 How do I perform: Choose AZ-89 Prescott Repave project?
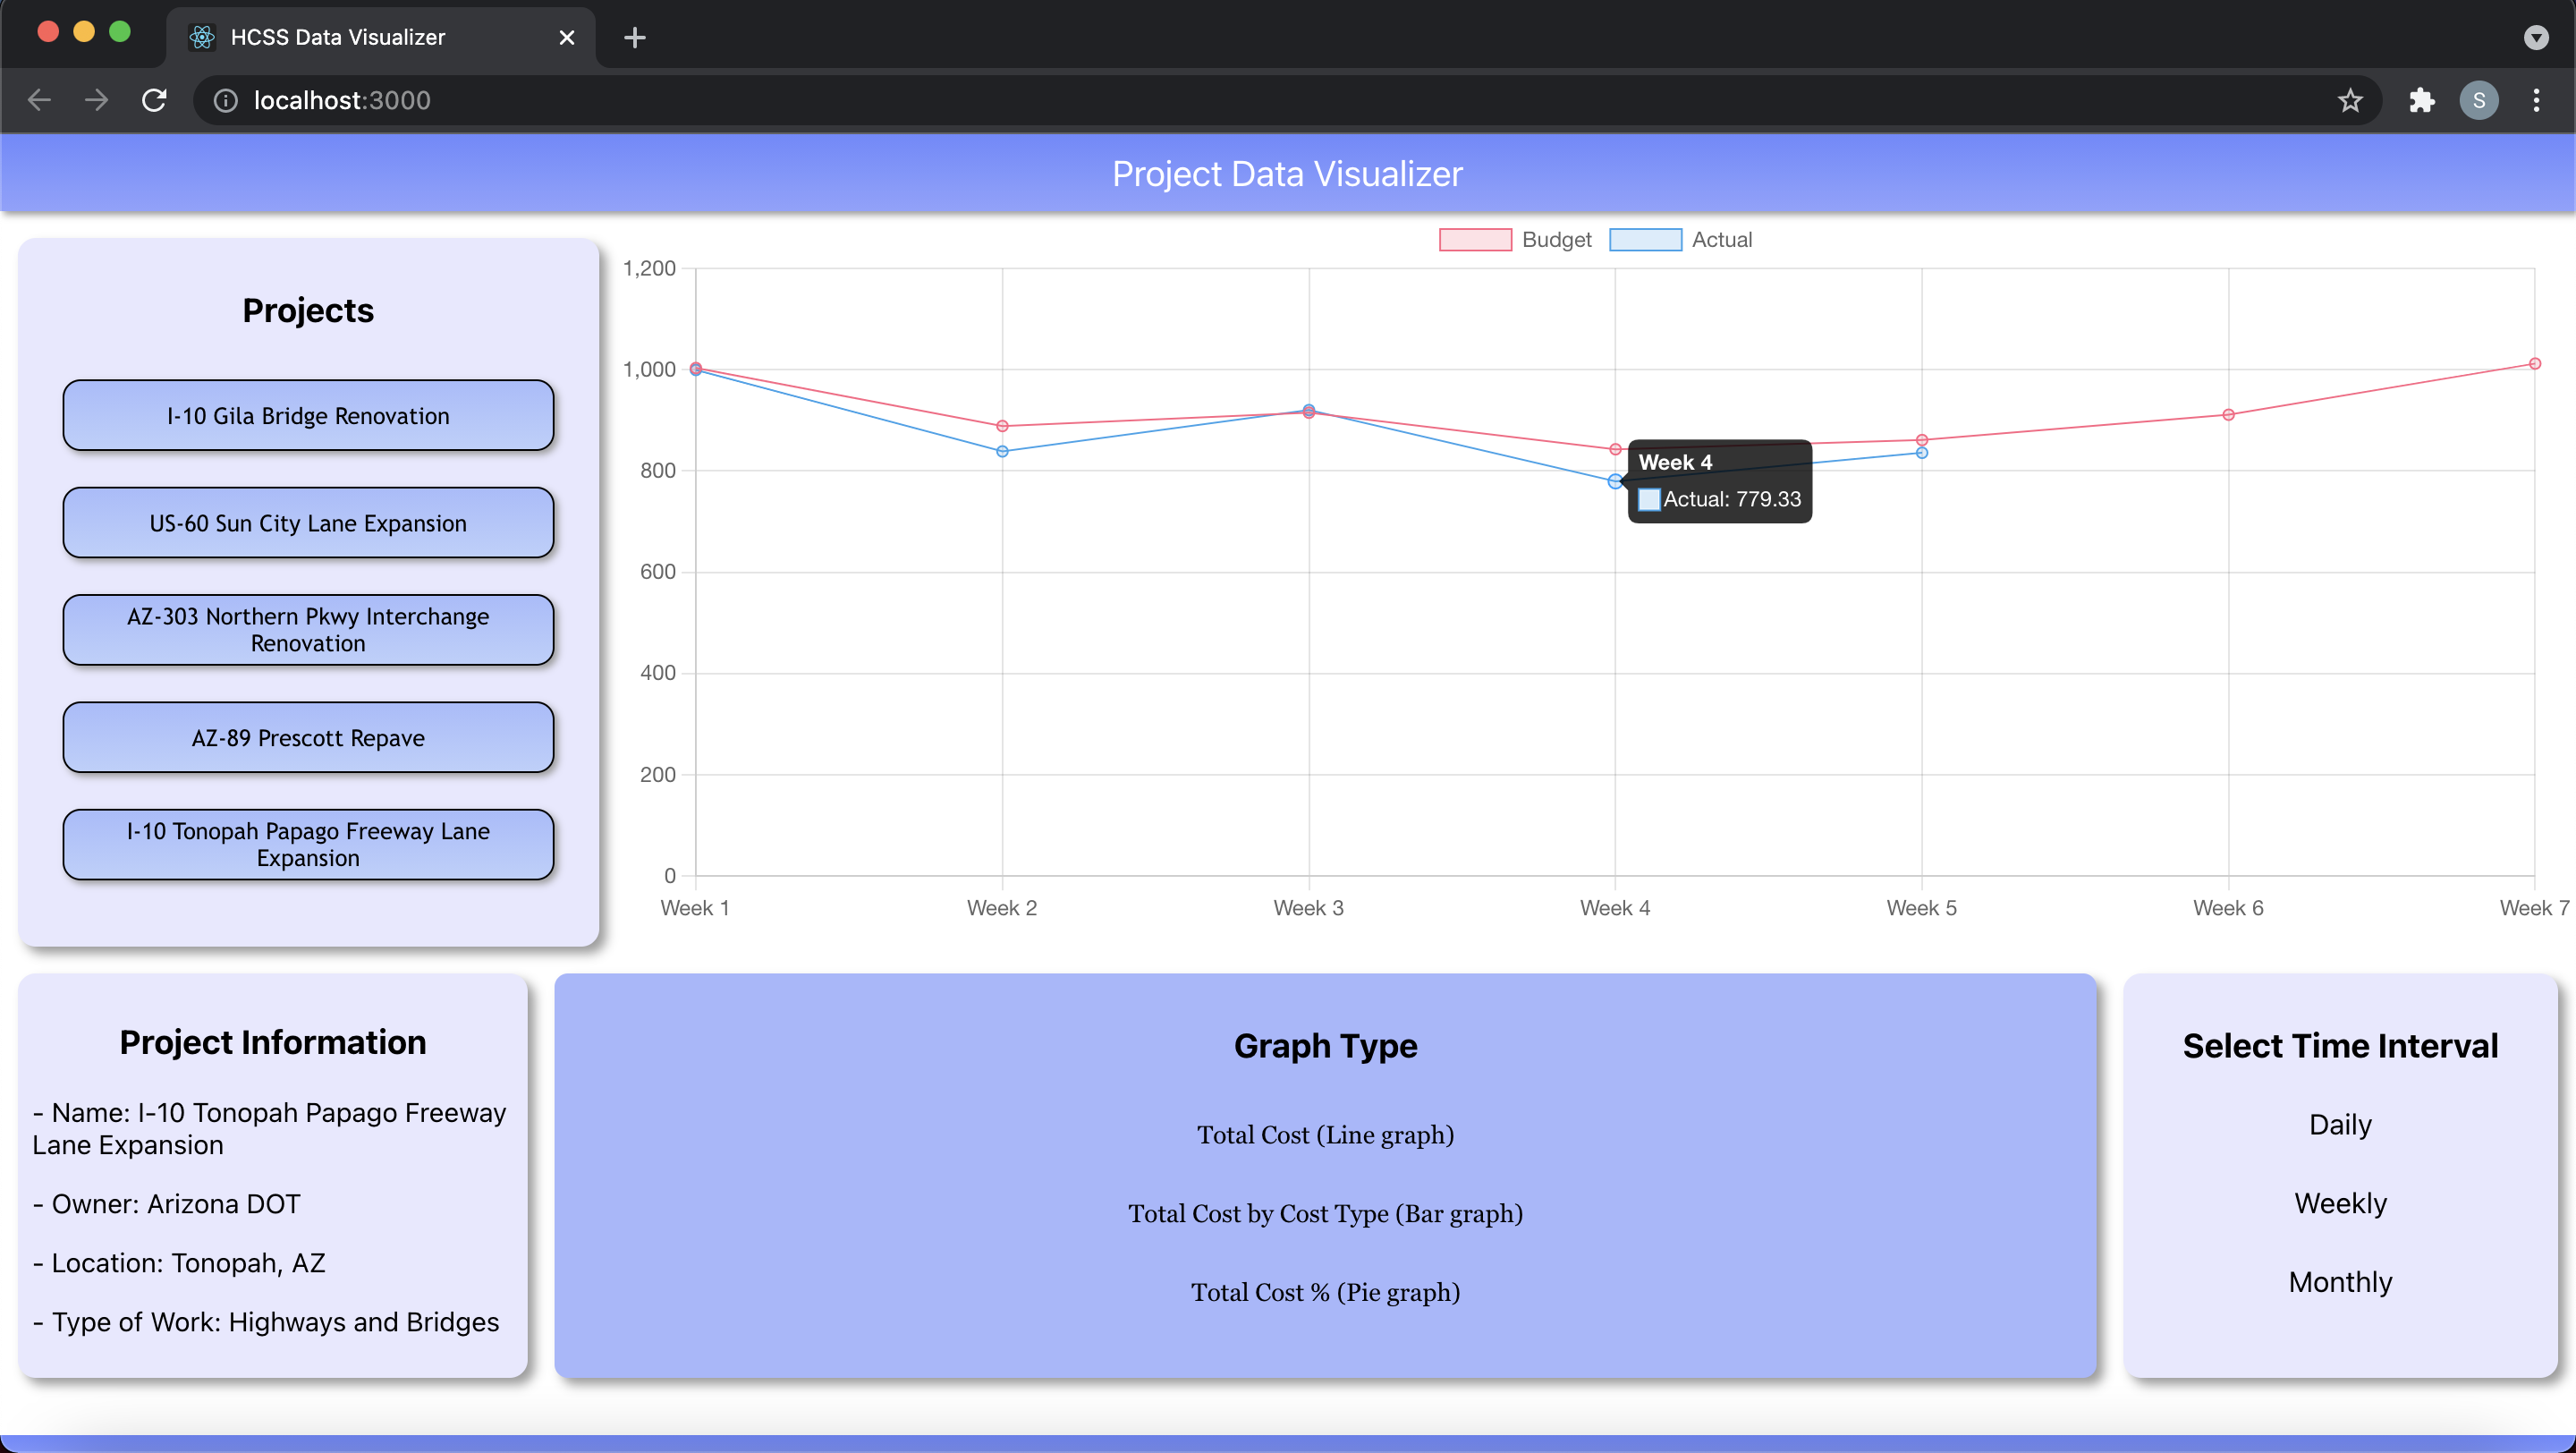point(308,738)
